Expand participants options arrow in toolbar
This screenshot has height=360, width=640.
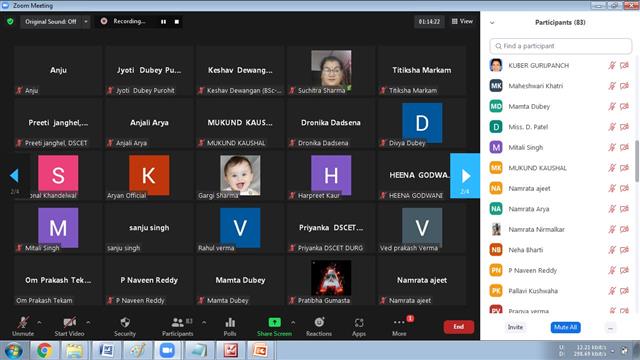tap(204, 322)
